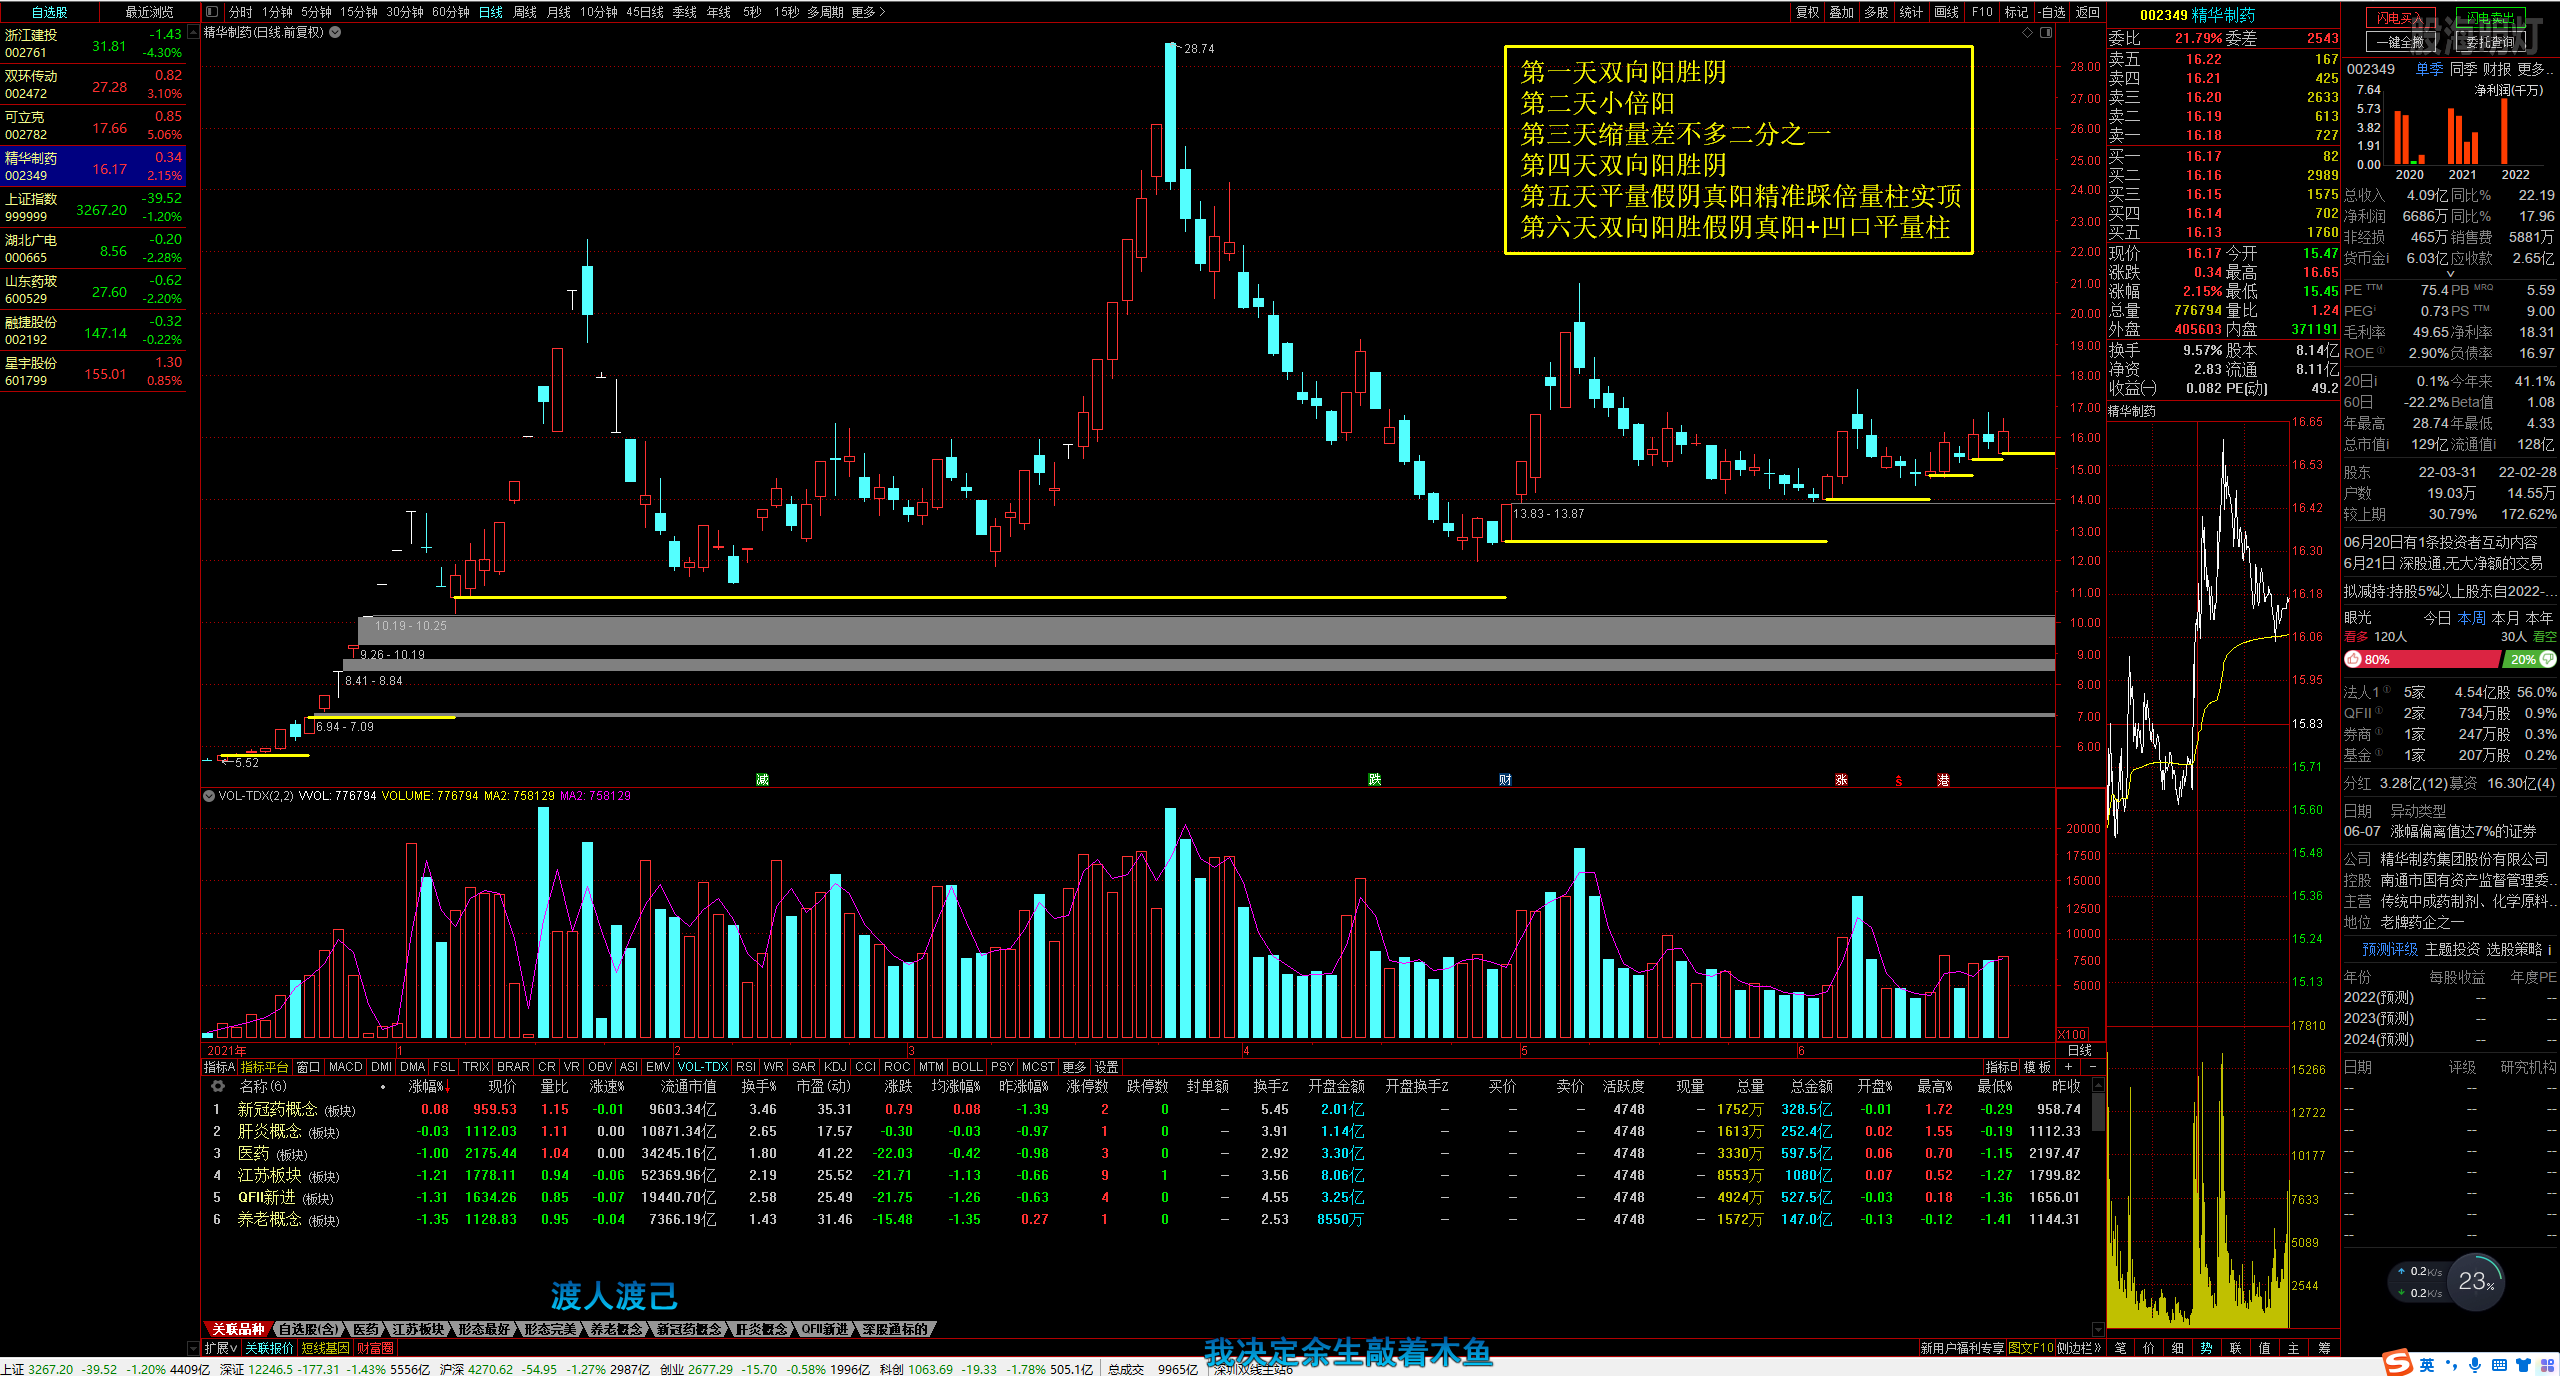Click the 涨 event marker on chart
Screen dimensions: 2560x1376
click(x=1841, y=780)
